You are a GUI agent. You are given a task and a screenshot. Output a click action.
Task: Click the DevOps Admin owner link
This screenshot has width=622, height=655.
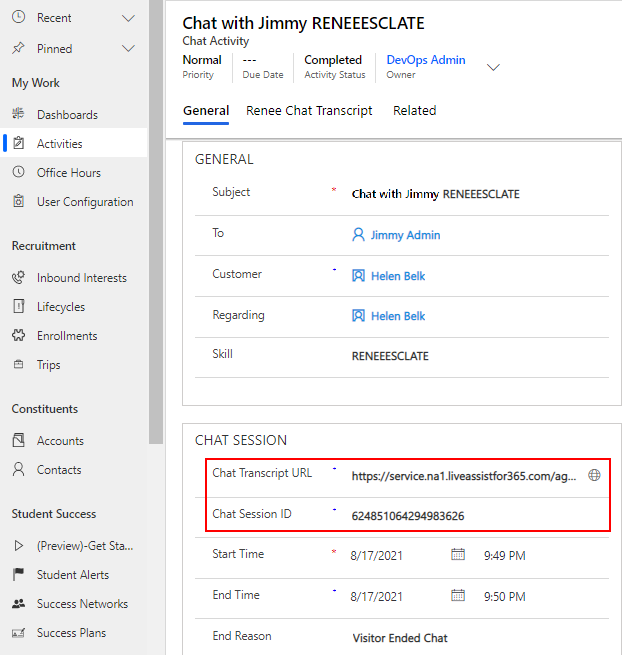click(x=426, y=60)
